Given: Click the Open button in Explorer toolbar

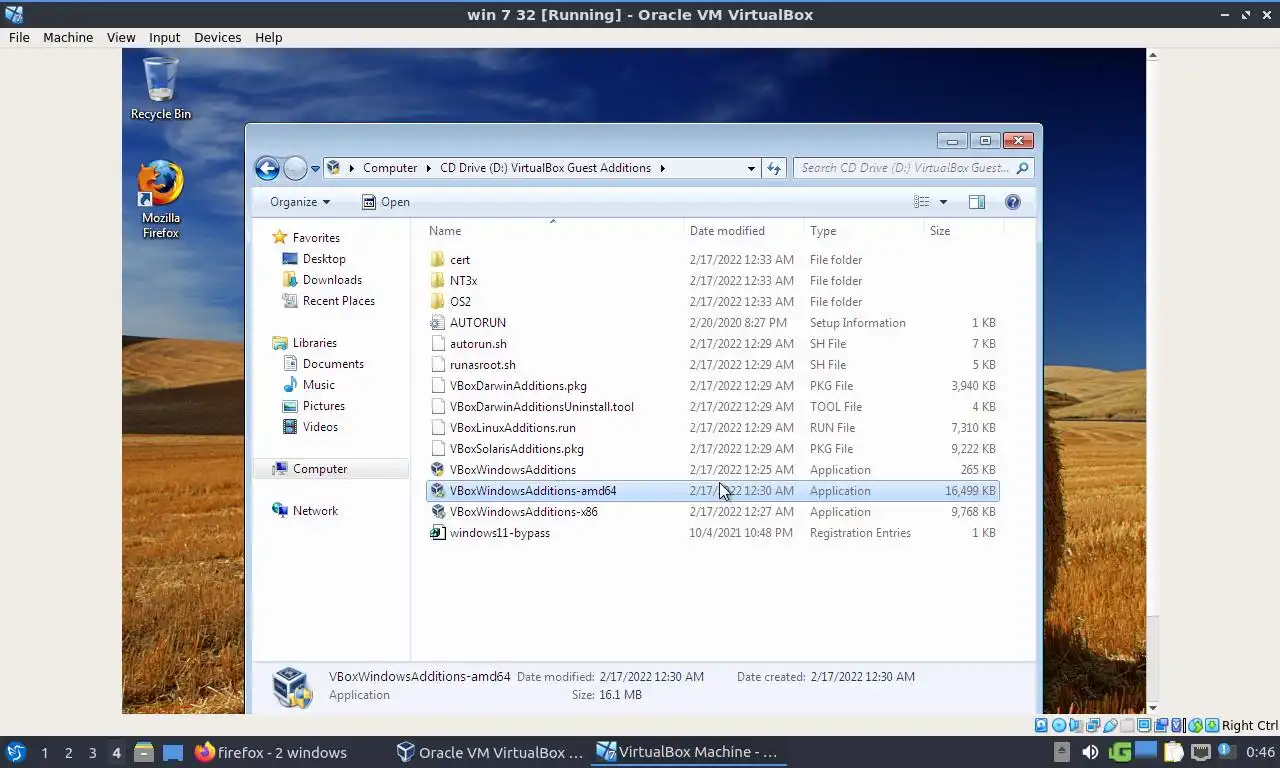Looking at the screenshot, I should coord(386,202).
